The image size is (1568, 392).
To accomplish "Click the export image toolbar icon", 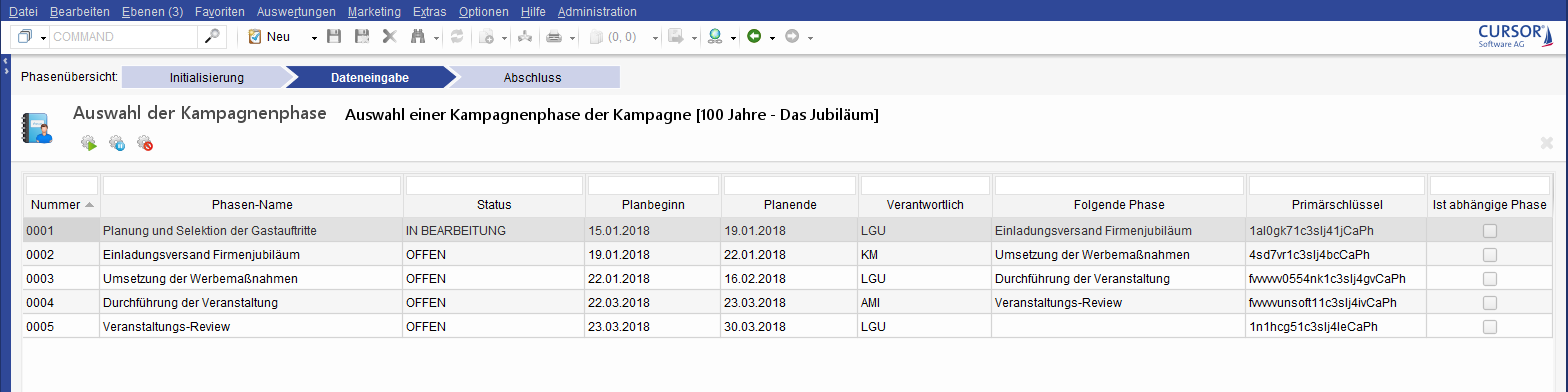I will click(x=676, y=37).
